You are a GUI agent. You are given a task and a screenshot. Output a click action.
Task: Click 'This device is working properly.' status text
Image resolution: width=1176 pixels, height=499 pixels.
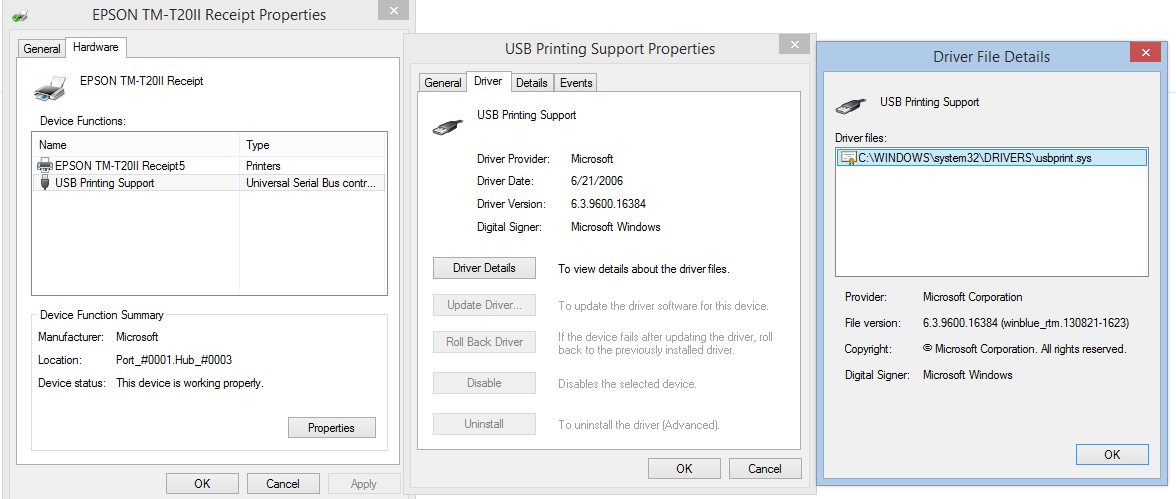[x=190, y=383]
